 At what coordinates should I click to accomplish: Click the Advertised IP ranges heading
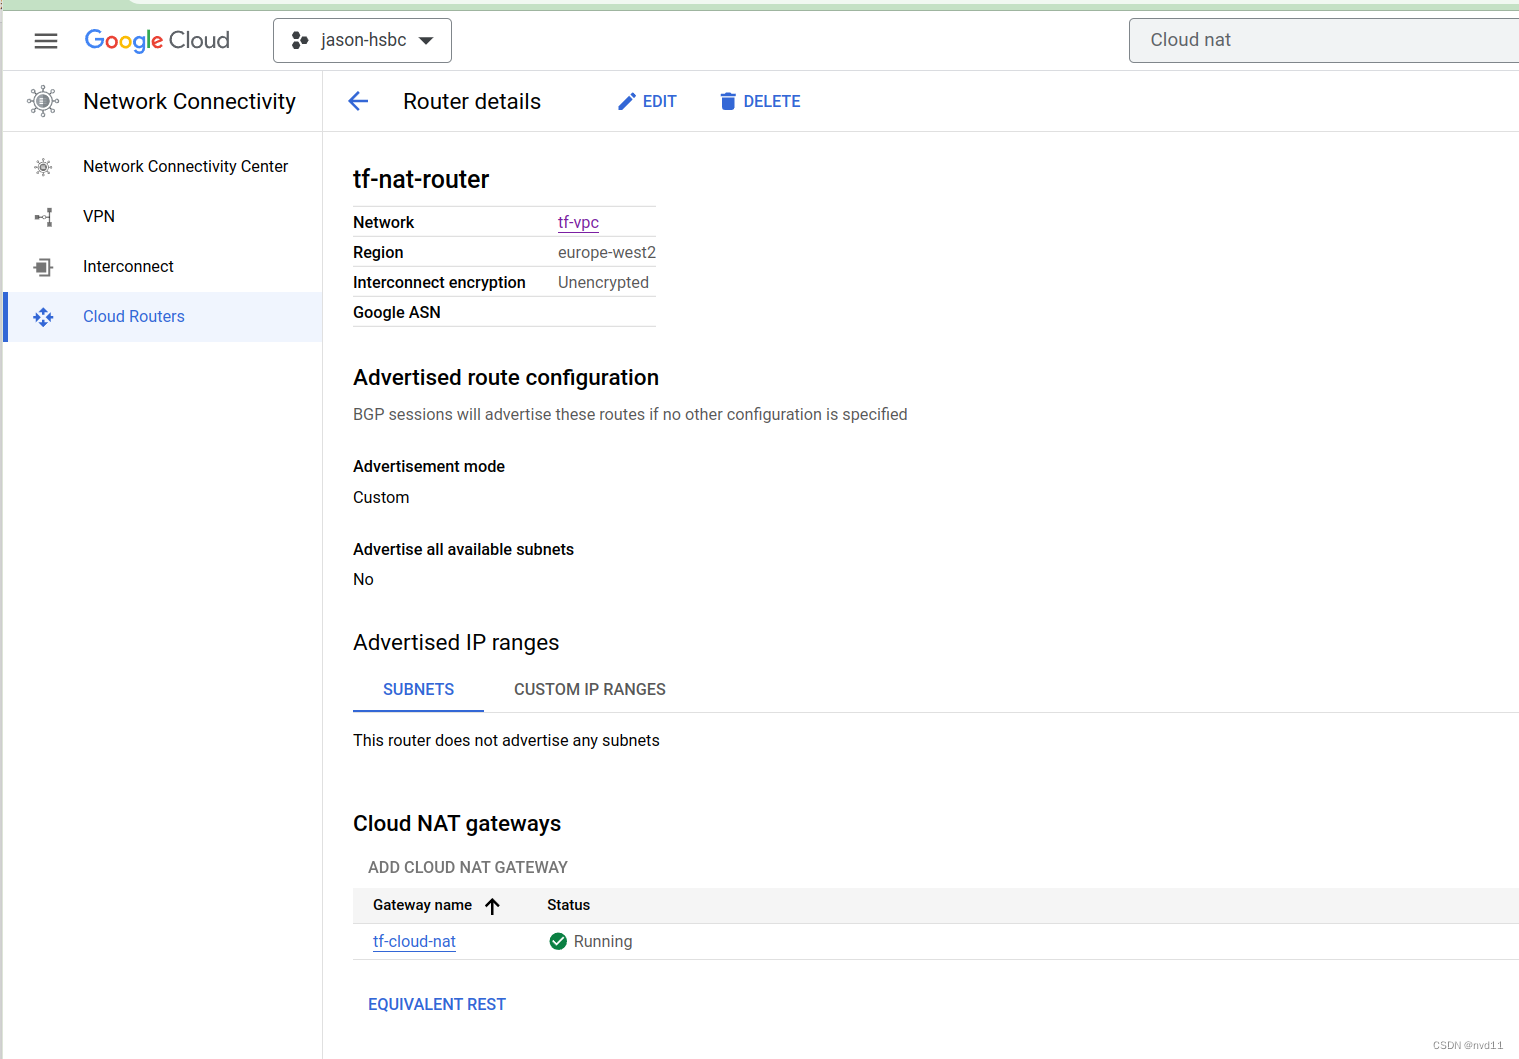(x=456, y=642)
